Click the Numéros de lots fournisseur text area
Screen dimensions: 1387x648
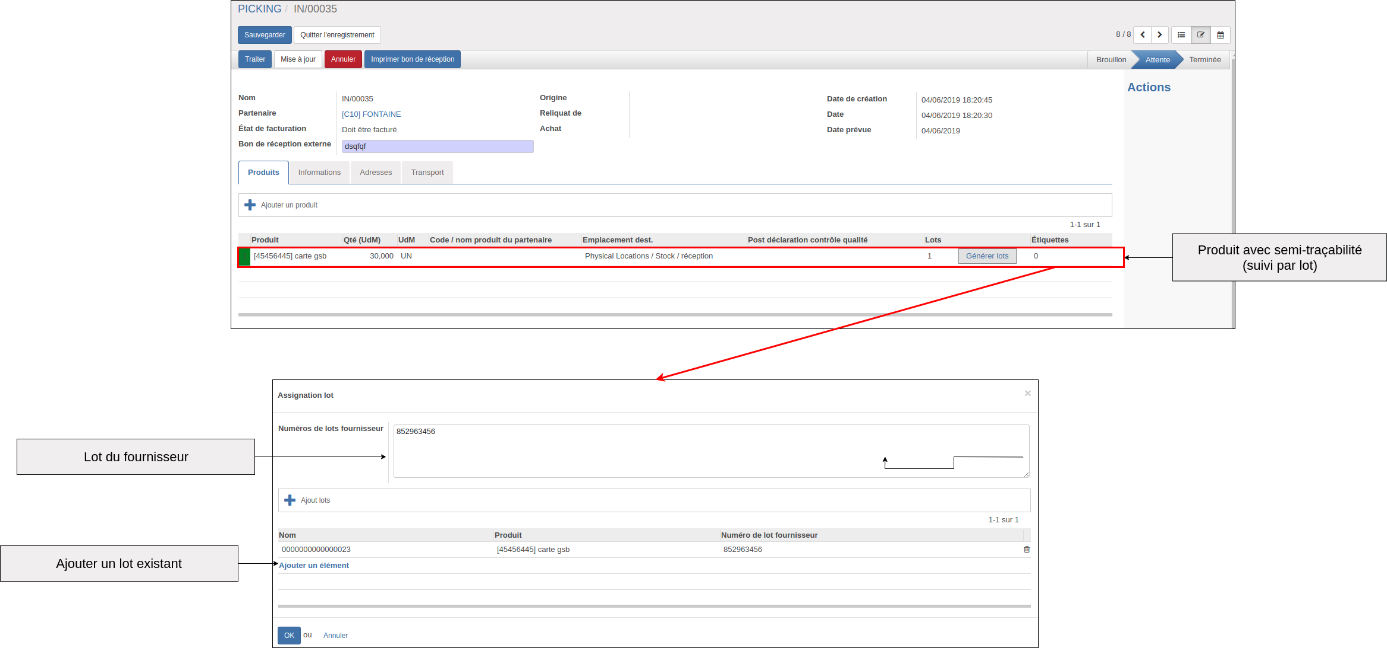pyautogui.click(x=711, y=451)
